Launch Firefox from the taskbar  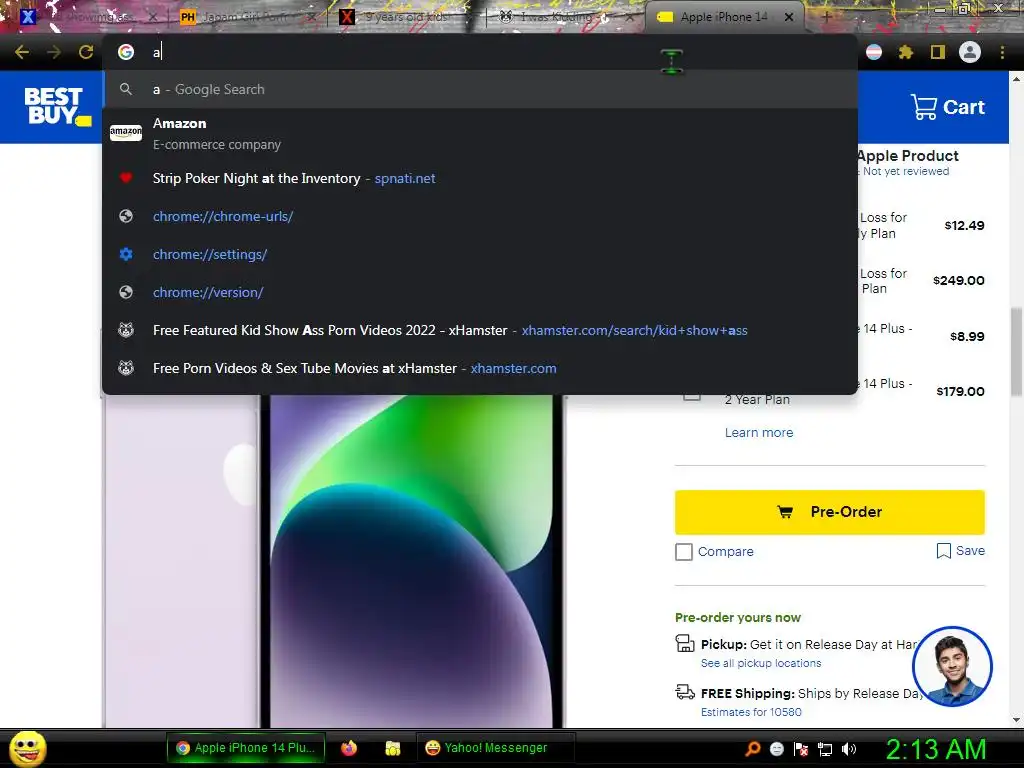tap(349, 748)
